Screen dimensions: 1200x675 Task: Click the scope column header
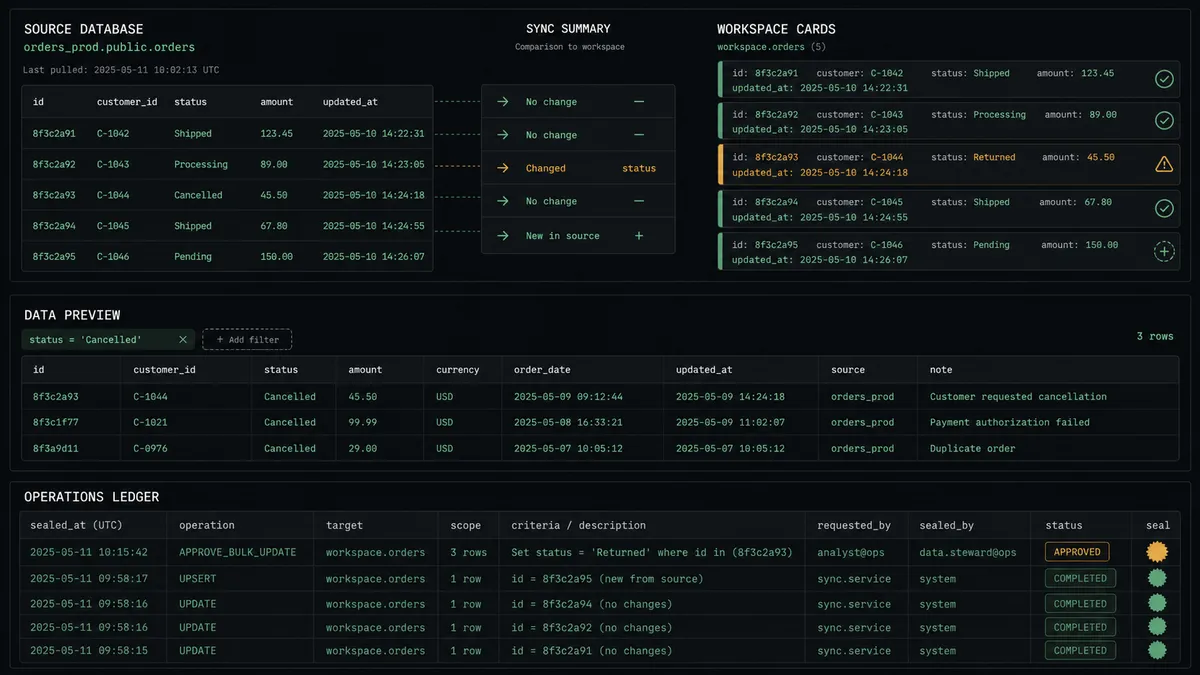point(465,525)
